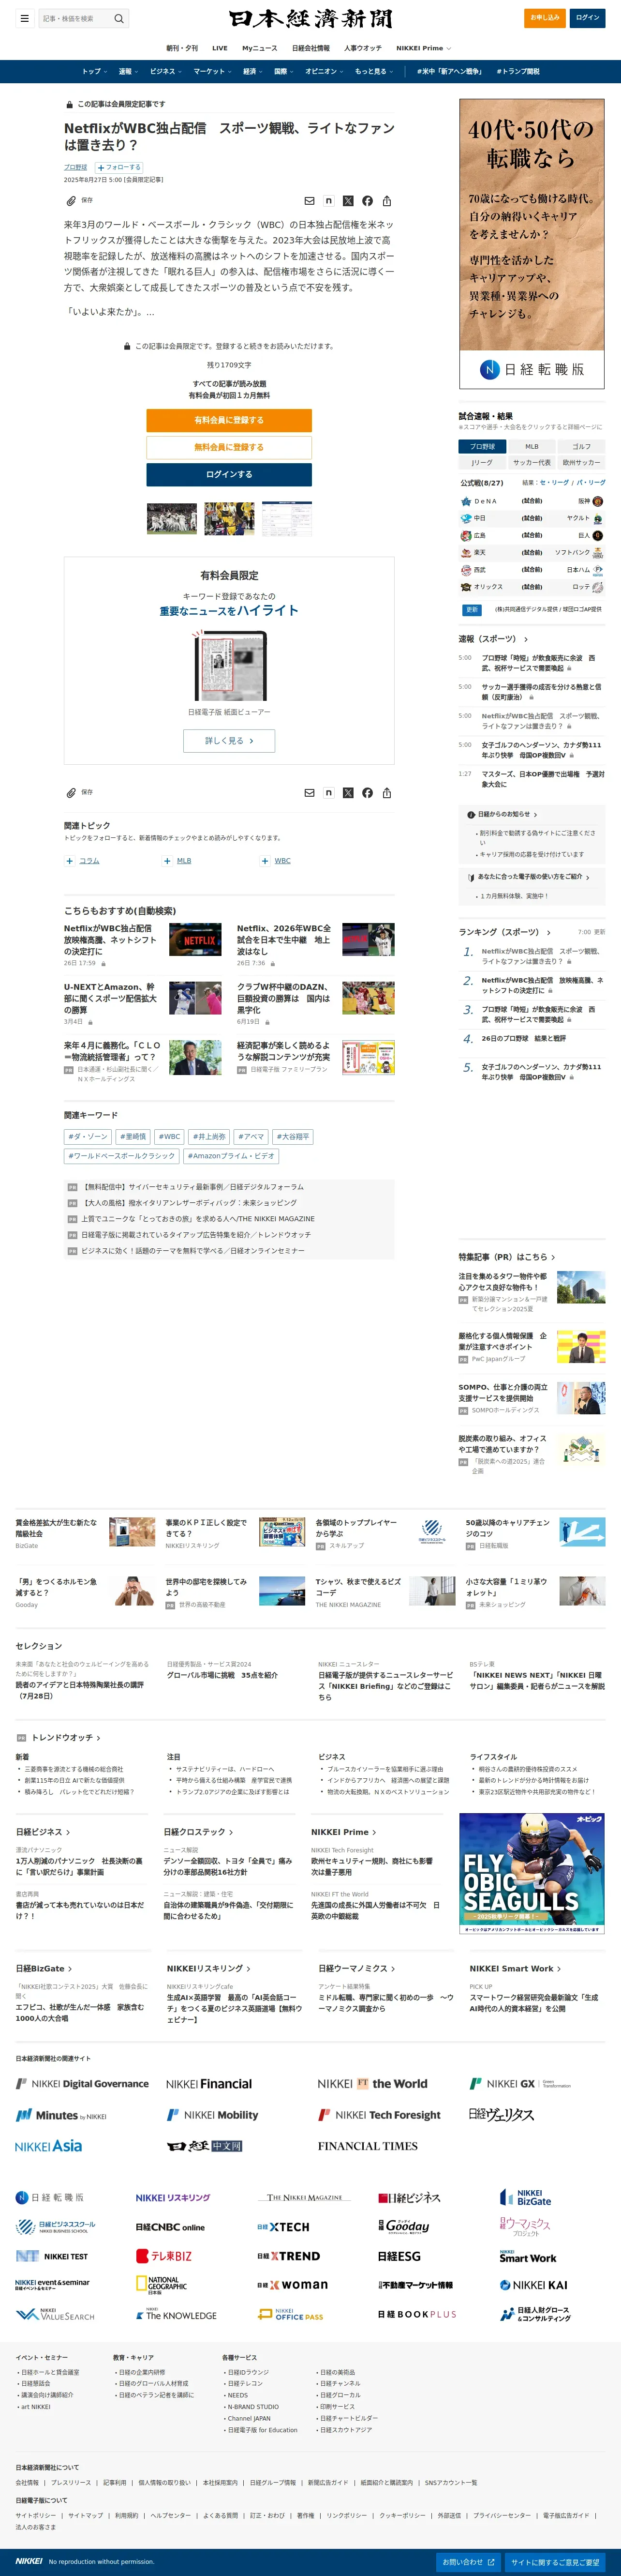Click the orange お申し込み button
The image size is (621, 2576).
(545, 17)
